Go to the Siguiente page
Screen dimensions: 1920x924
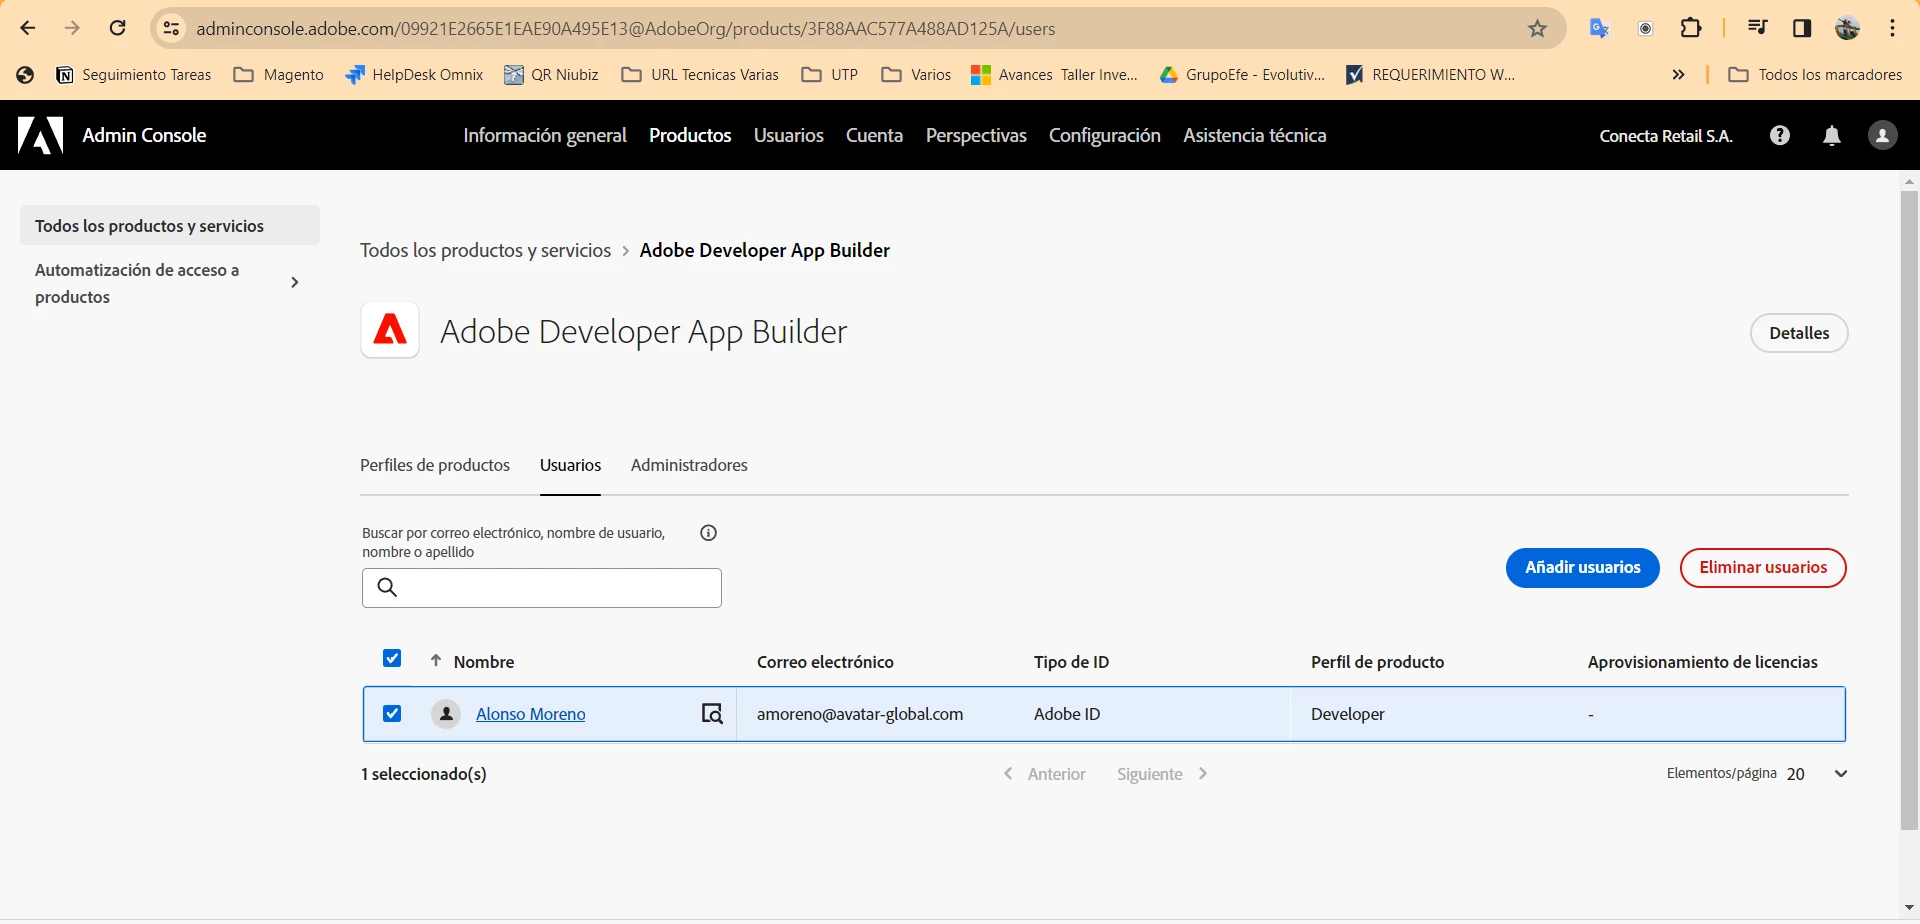pos(1163,774)
